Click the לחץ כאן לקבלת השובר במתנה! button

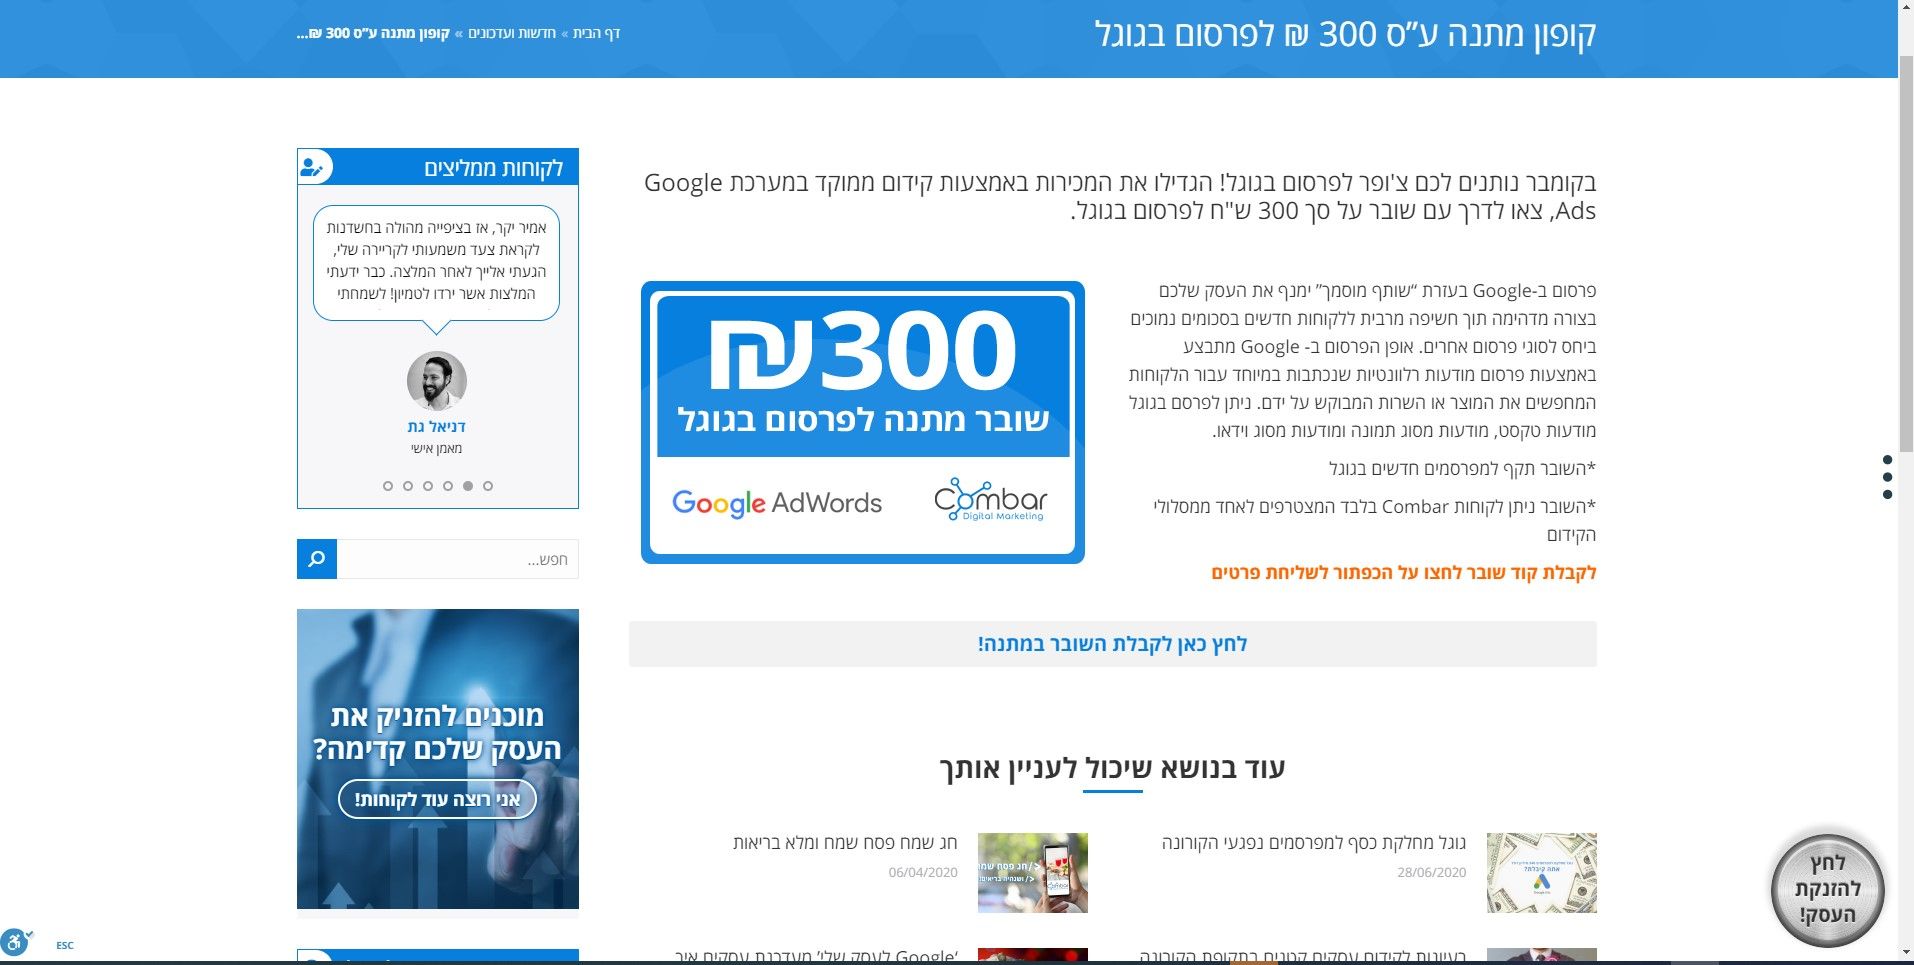1113,643
